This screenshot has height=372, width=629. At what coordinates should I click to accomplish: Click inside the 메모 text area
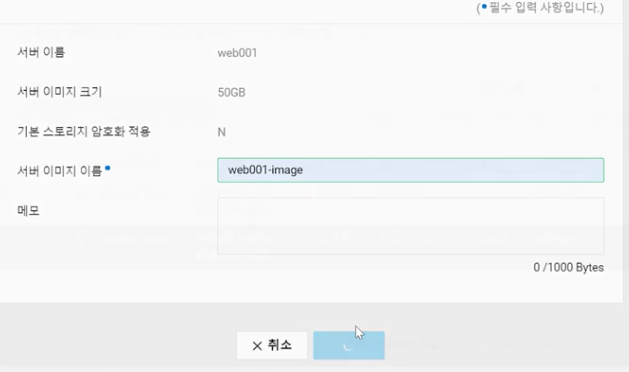pos(410,226)
